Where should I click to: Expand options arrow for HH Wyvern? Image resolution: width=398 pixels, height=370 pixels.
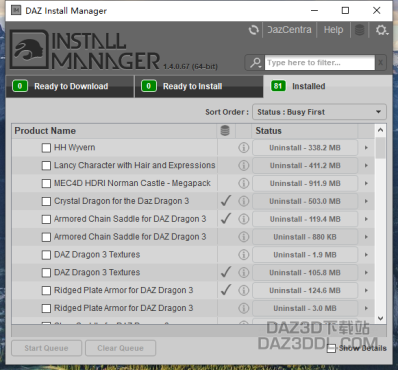pyautogui.click(x=366, y=148)
